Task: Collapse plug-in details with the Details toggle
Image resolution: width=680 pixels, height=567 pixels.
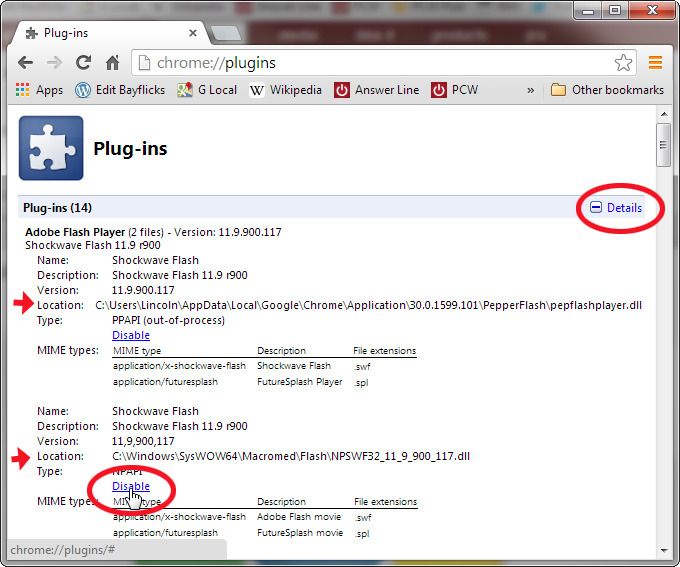Action: click(616, 208)
